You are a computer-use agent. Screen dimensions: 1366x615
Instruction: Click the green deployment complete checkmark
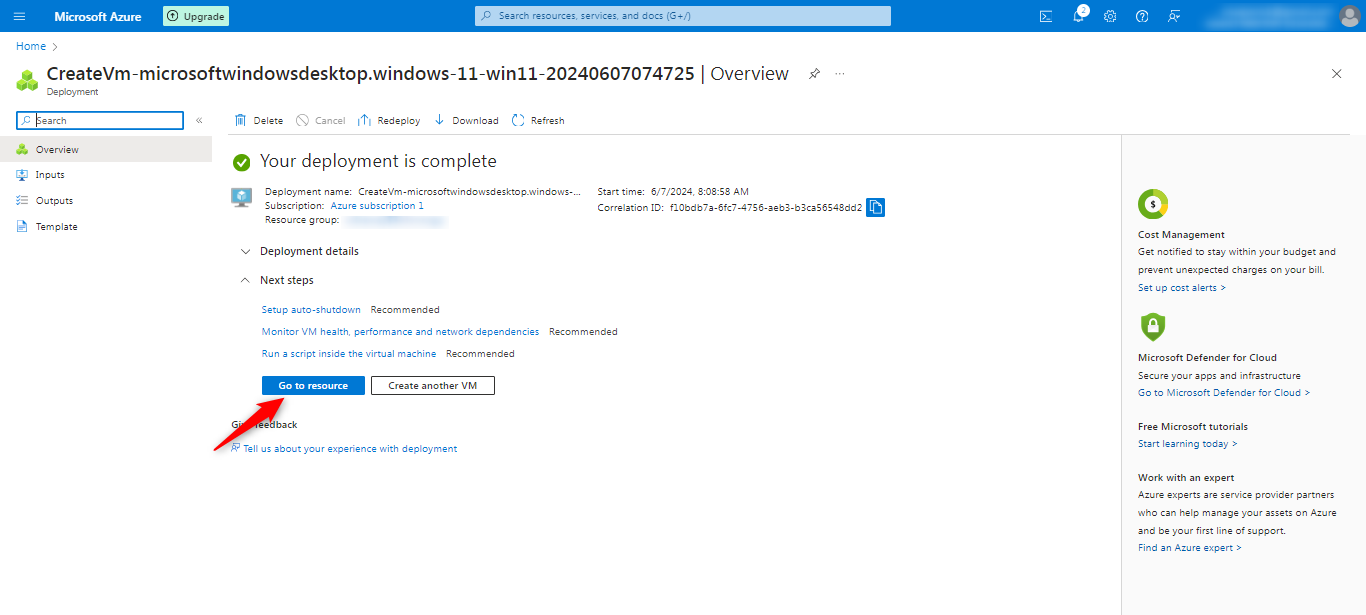pyautogui.click(x=241, y=162)
